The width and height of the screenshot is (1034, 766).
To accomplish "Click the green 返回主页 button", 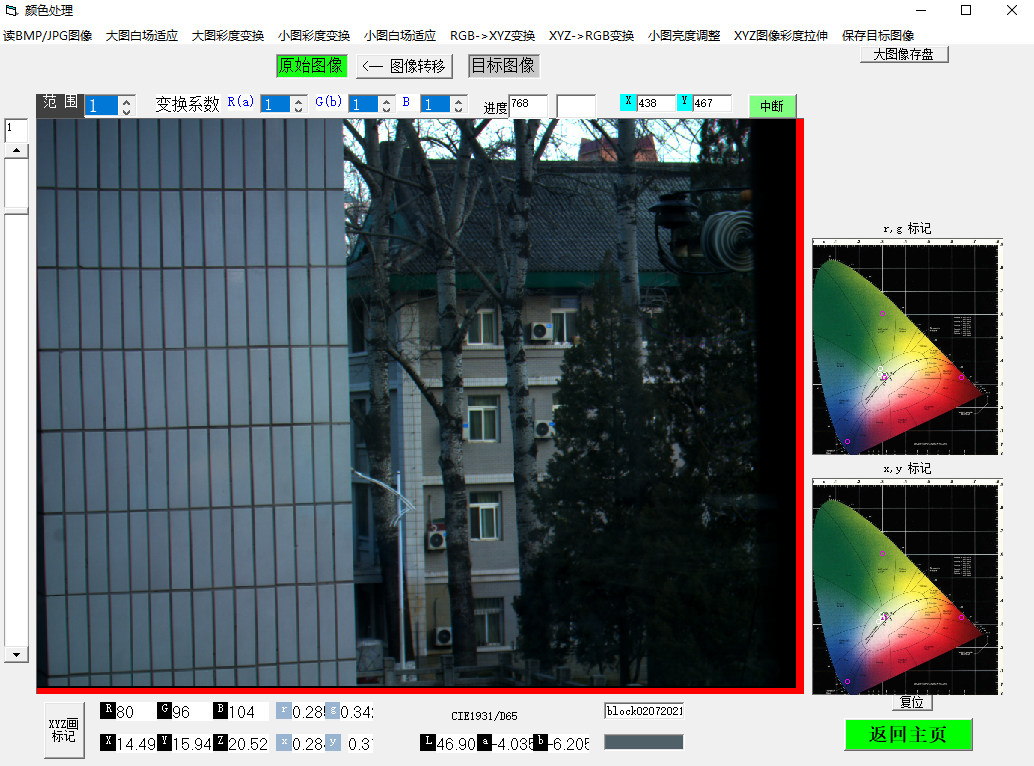I will click(x=908, y=735).
